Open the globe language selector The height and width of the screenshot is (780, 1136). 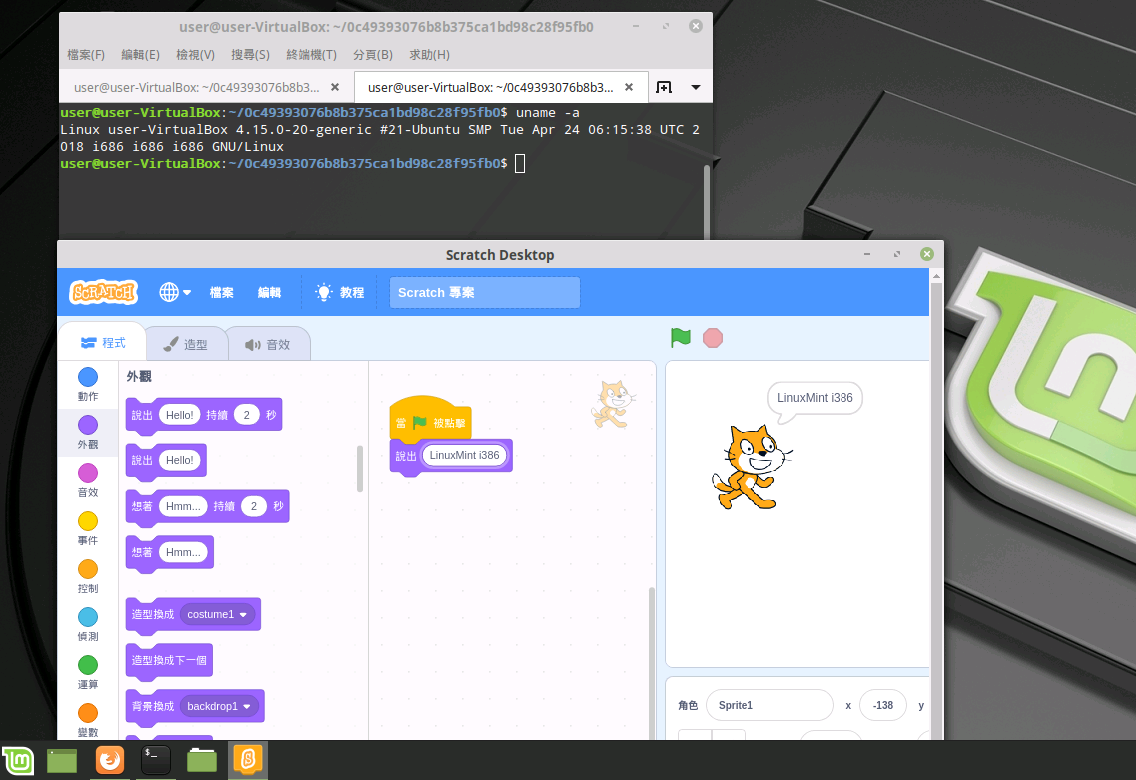point(175,292)
